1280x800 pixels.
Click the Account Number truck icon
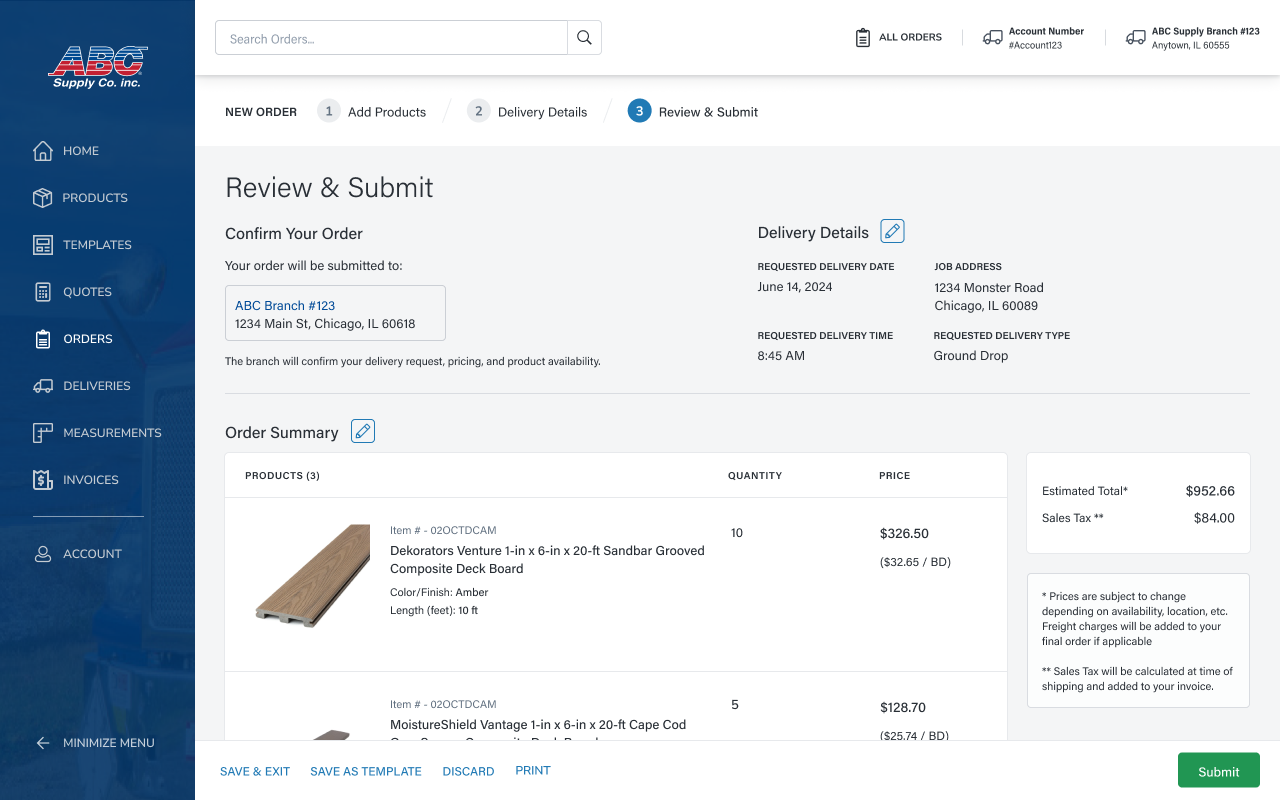[x=993, y=38]
